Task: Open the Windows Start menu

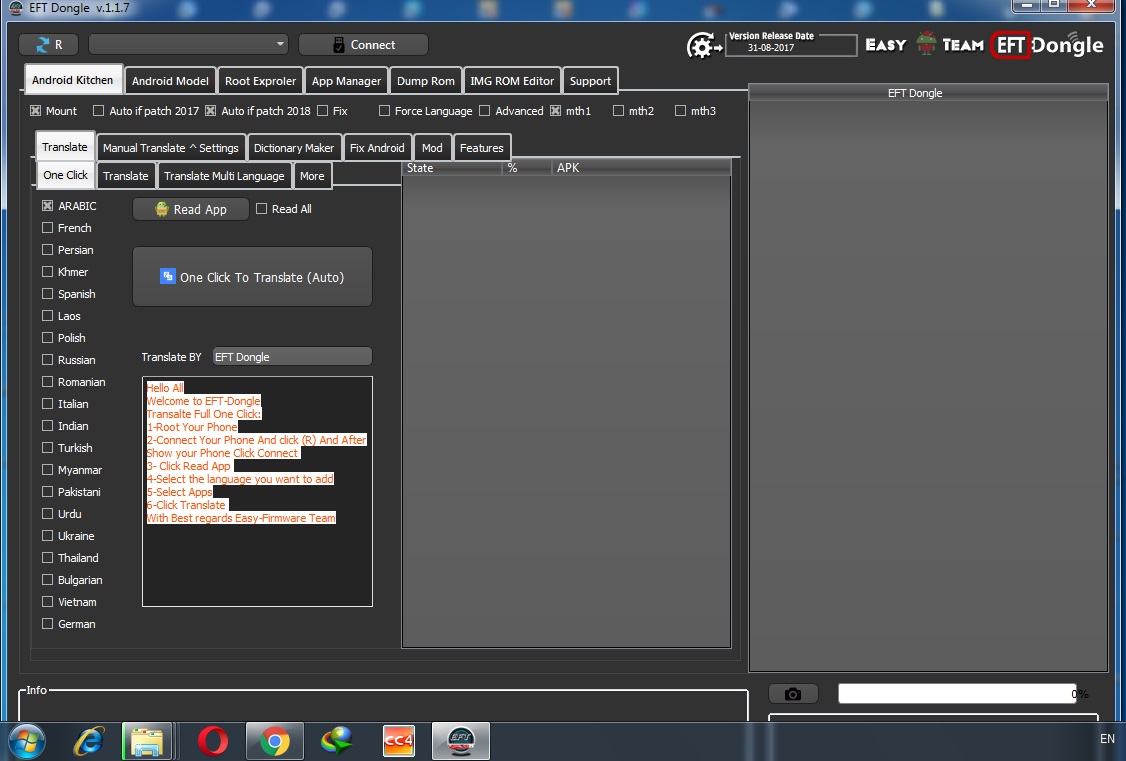Action: tap(27, 741)
